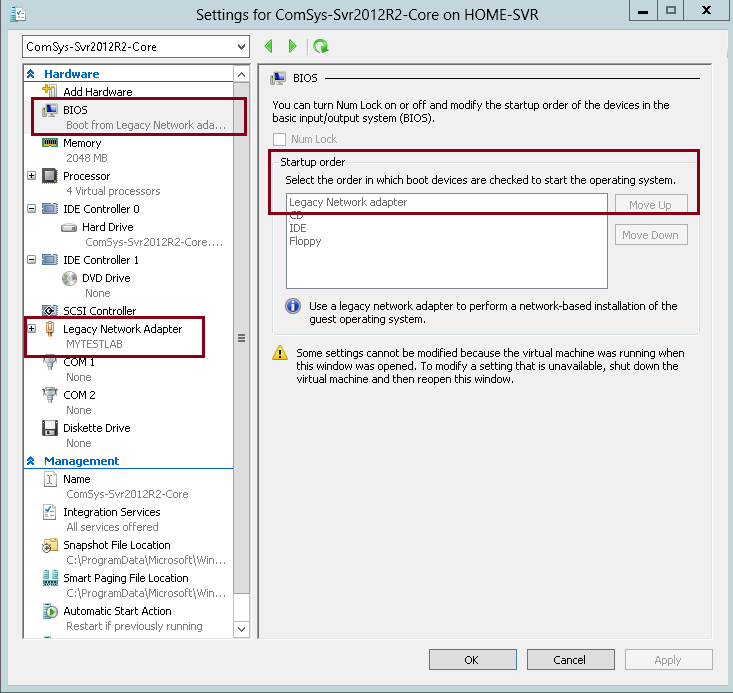Select the Diskette Drive floppy icon
This screenshot has width=733, height=693.
coord(50,428)
